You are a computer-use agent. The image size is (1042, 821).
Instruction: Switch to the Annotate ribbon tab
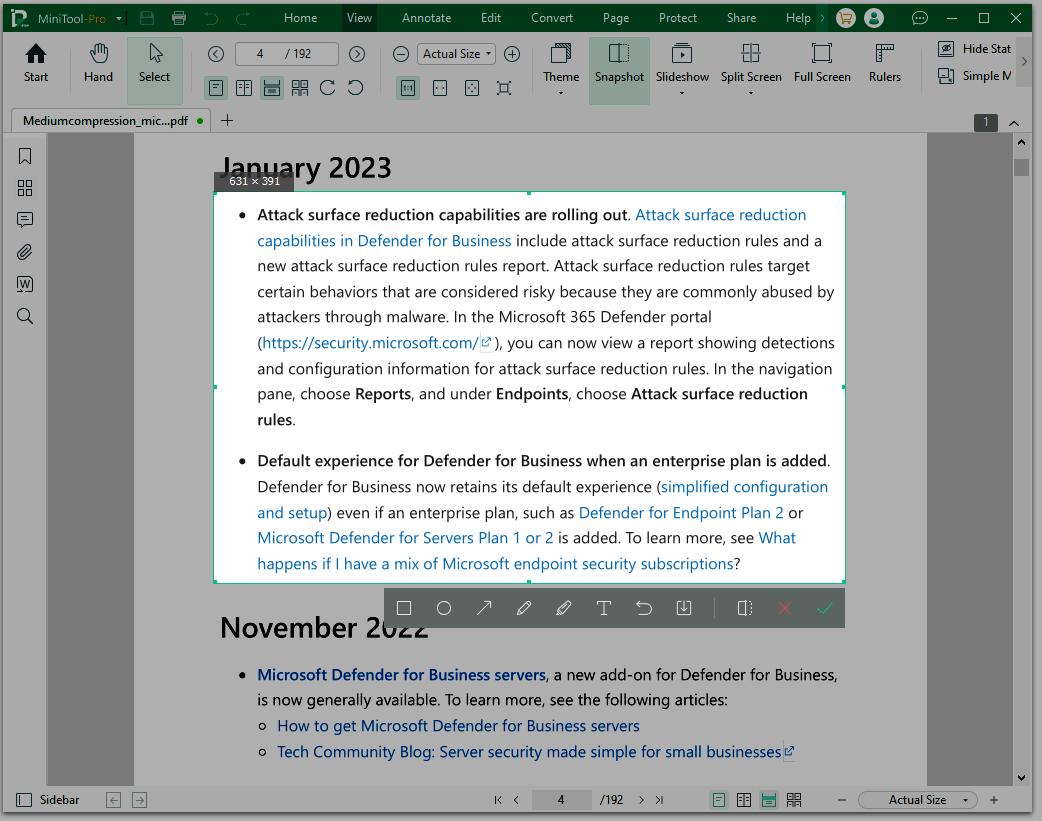427,17
